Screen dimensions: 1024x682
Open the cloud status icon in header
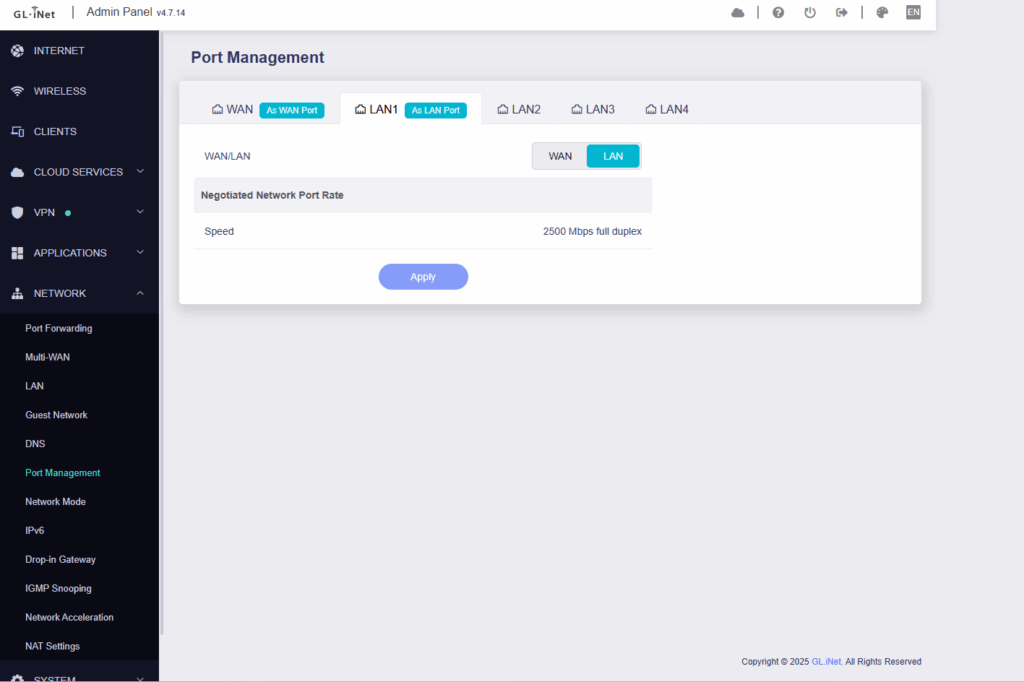[737, 12]
